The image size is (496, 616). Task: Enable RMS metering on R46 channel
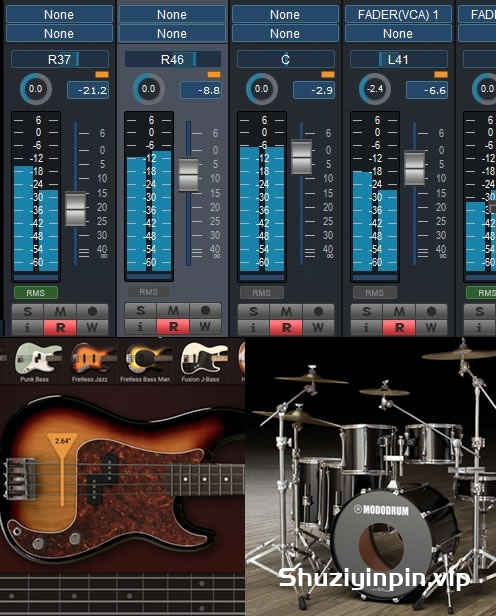click(x=149, y=292)
